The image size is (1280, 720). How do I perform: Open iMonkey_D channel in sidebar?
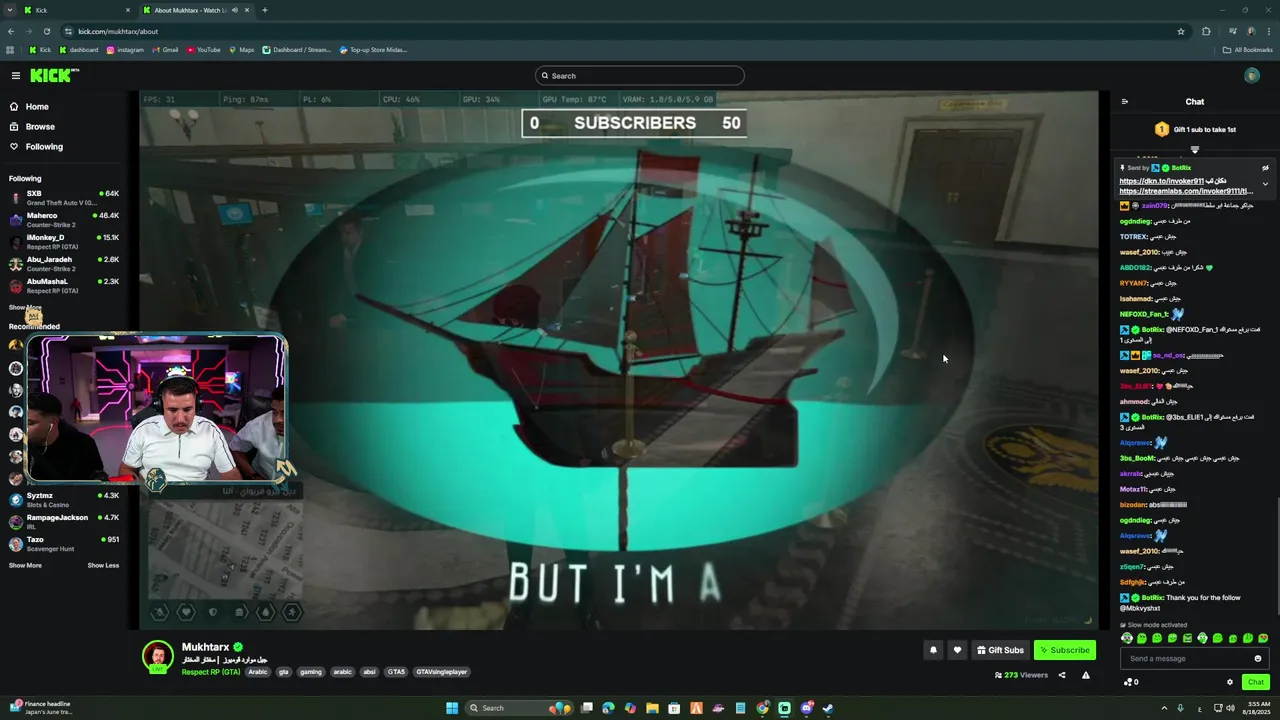click(x=64, y=242)
